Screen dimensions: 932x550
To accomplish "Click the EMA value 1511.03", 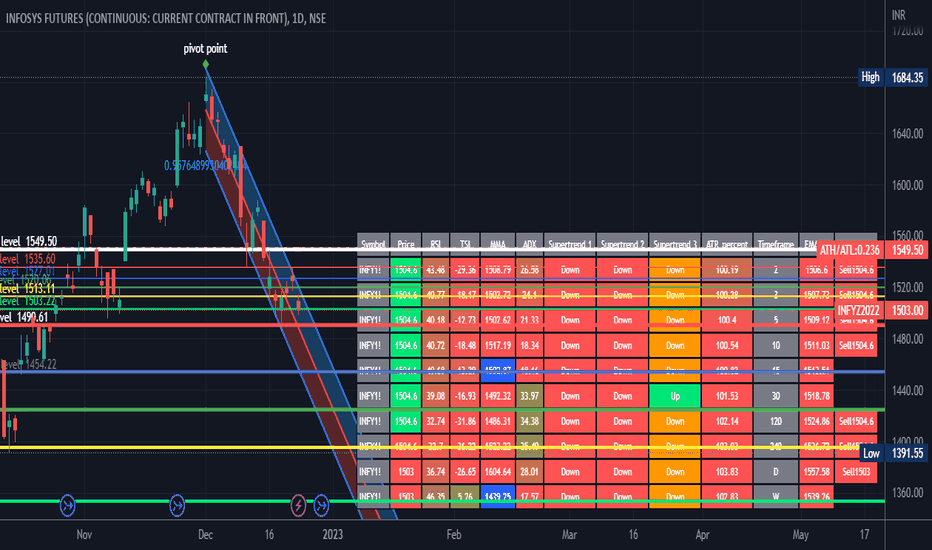I will [816, 345].
